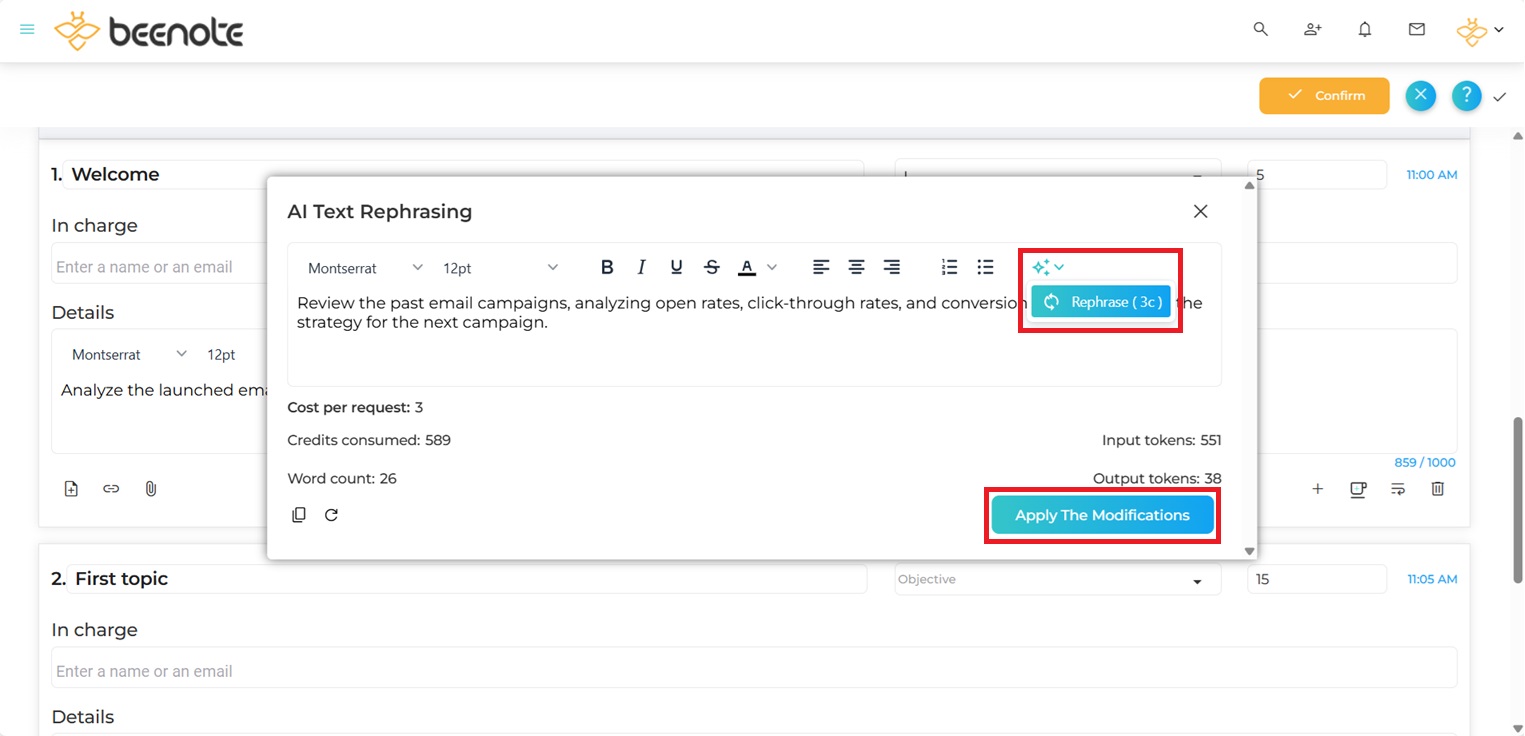Open the notifications bell
The width and height of the screenshot is (1525, 736).
1364,30
